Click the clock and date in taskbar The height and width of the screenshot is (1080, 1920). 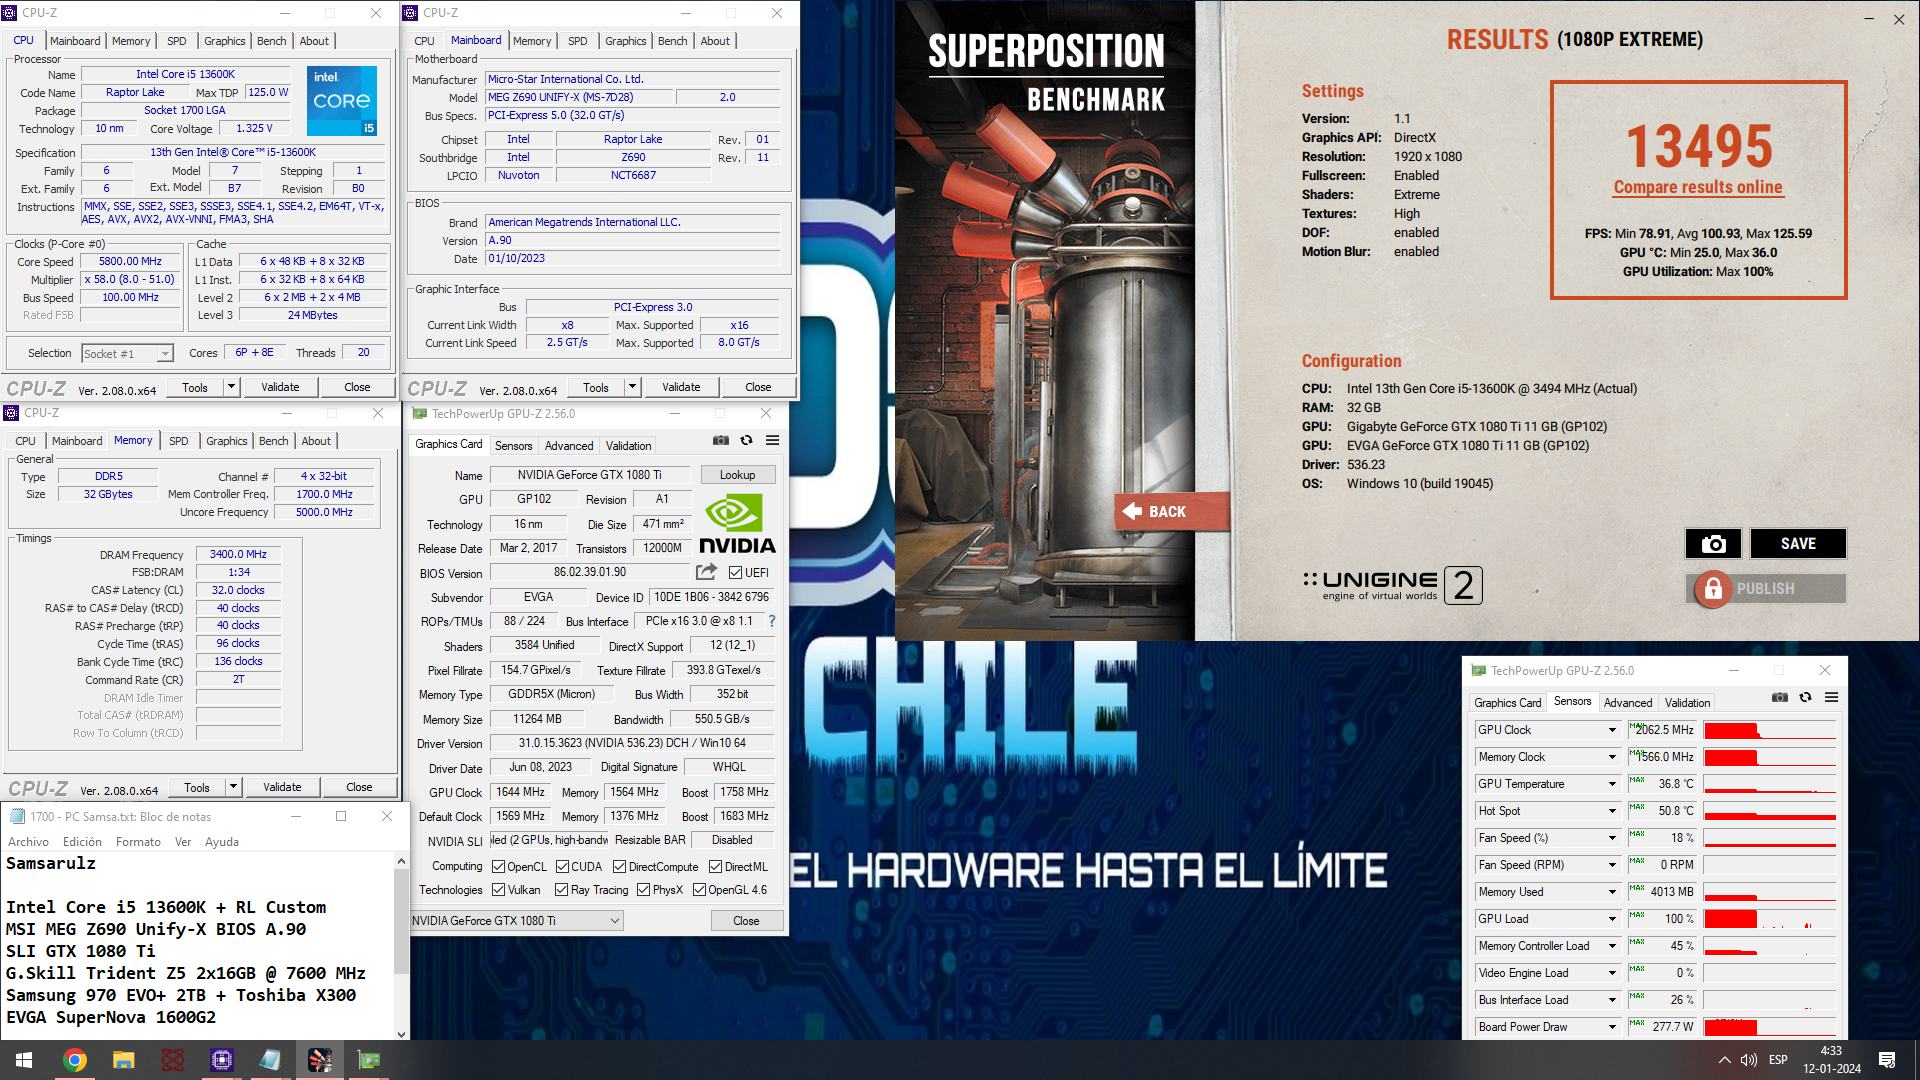1831,1060
